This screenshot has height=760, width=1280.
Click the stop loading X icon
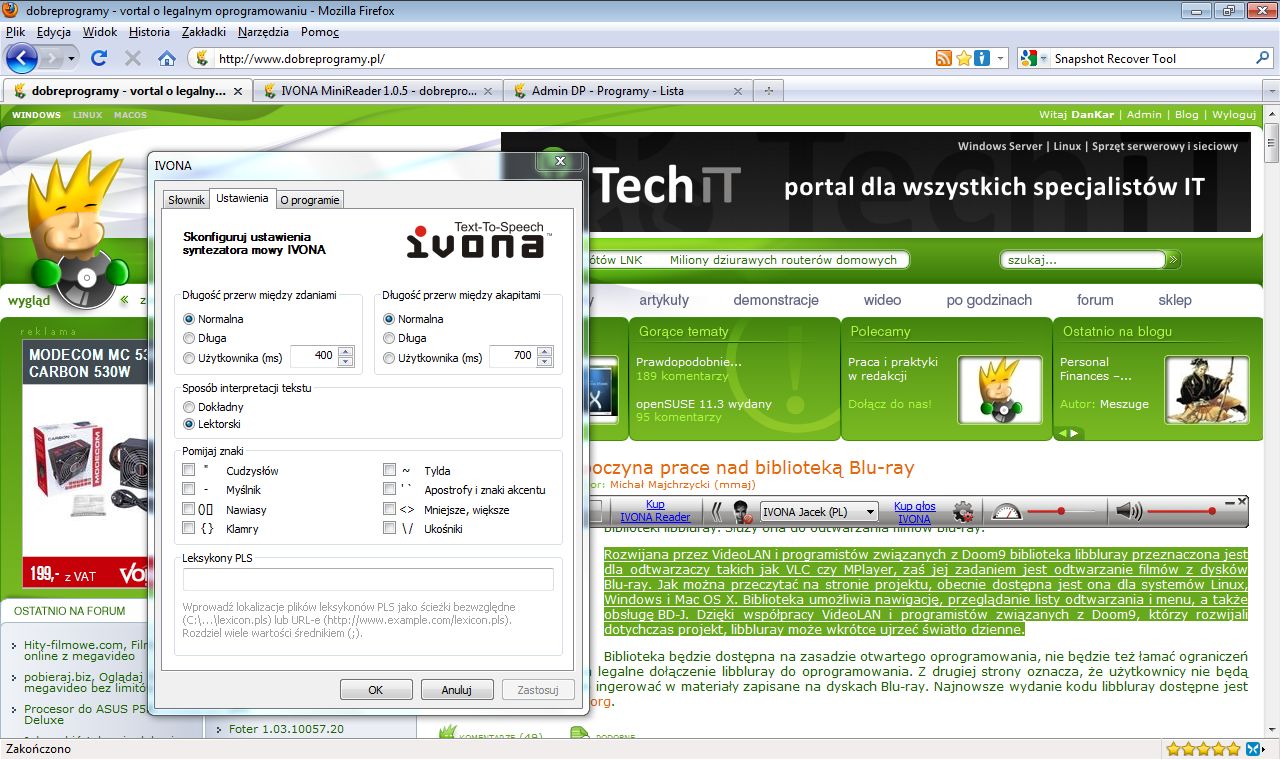click(x=132, y=58)
